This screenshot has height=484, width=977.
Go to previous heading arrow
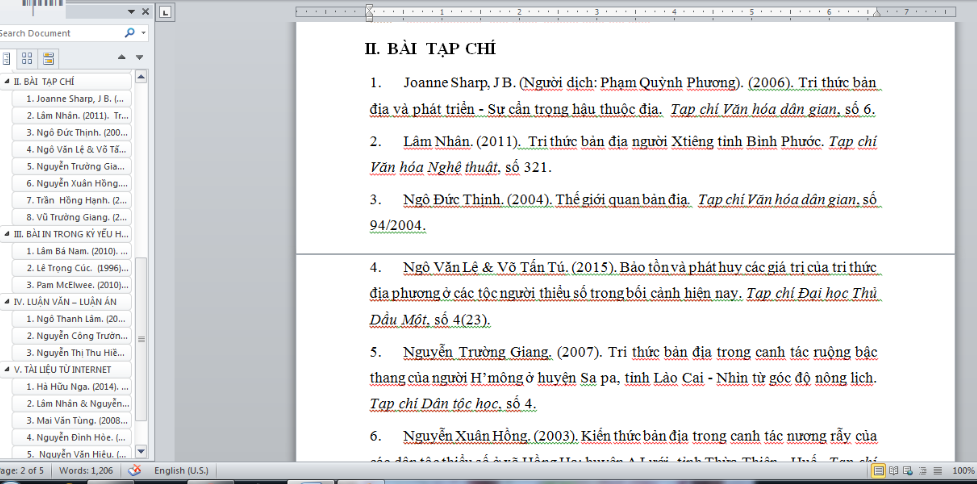coord(122,57)
